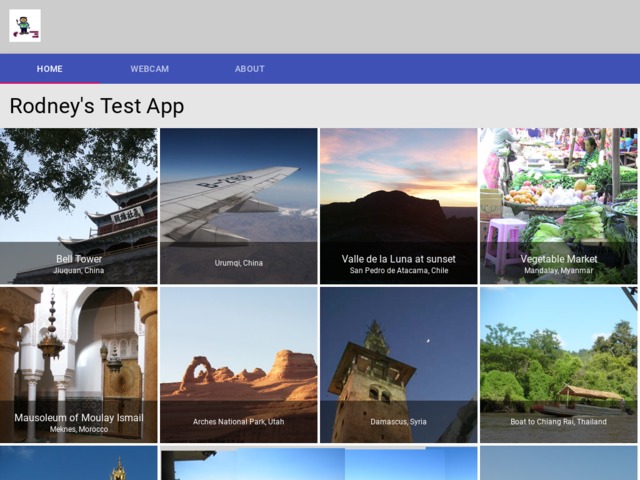Select Arches National Park, Utah photo
Viewport: 640px width, 480px height.
(238, 365)
